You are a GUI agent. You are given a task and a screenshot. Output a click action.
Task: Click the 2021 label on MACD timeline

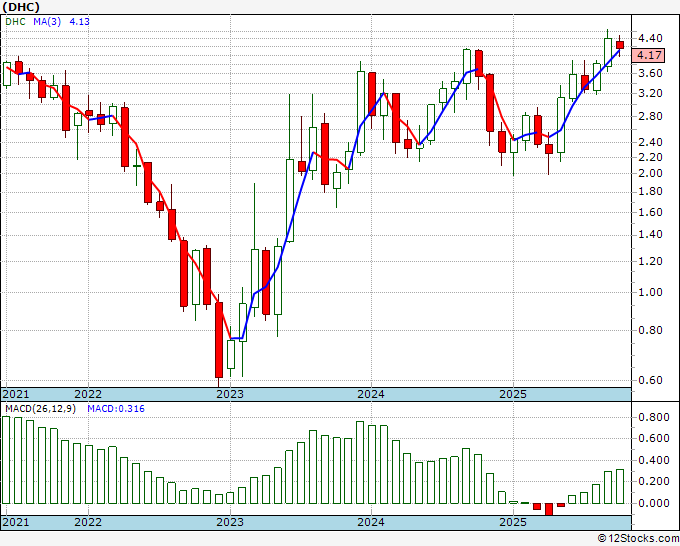tap(16, 522)
